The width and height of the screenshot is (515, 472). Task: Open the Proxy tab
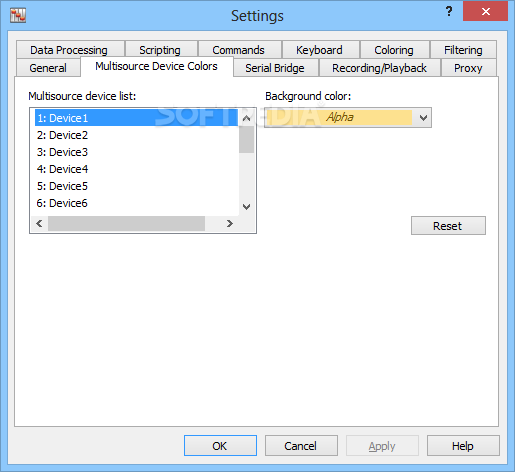[x=469, y=68]
